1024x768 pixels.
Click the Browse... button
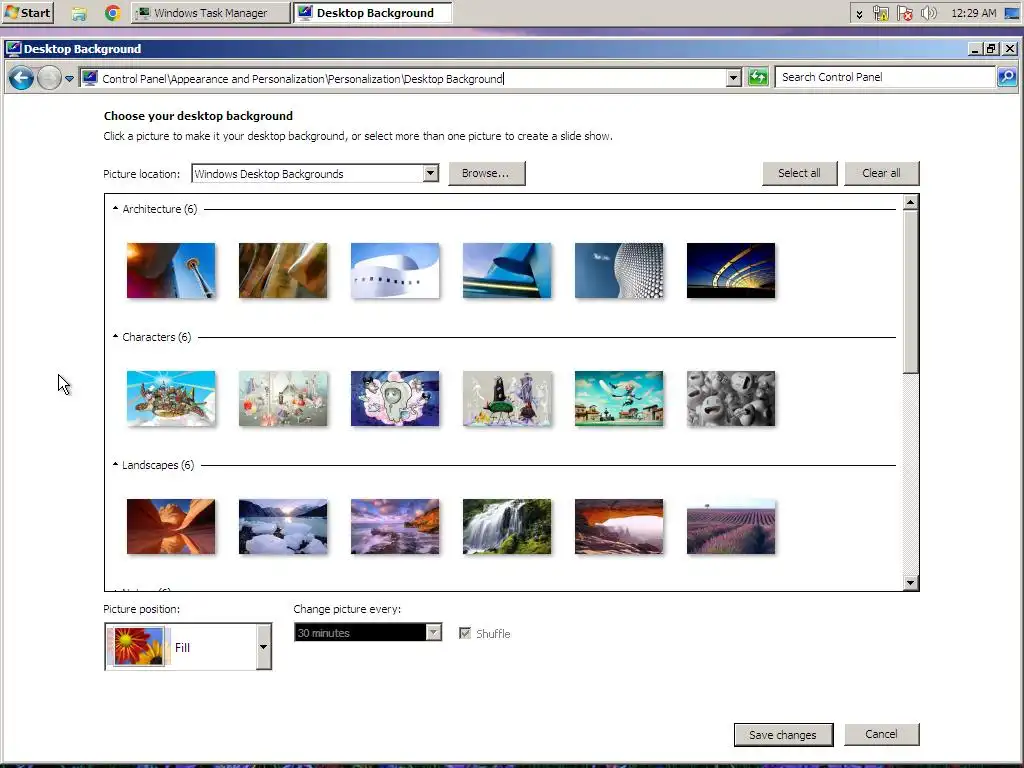(487, 174)
